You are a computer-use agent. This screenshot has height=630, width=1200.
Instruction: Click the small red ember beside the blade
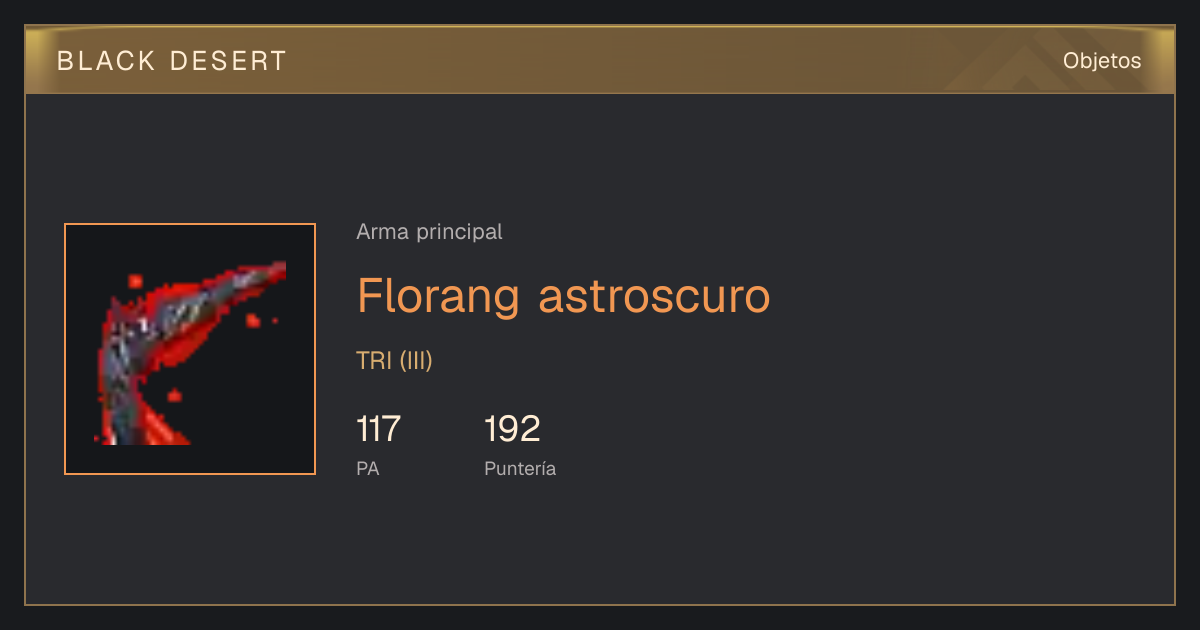(x=253, y=320)
